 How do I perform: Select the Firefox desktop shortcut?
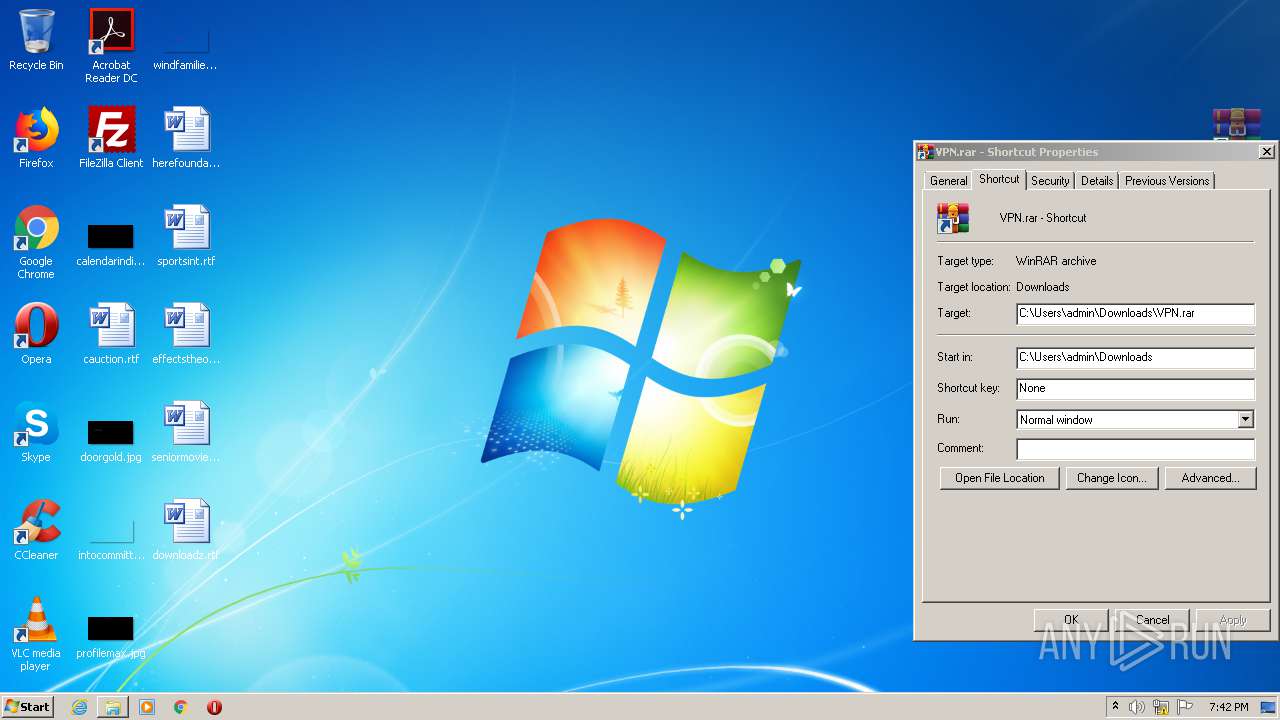coord(36,138)
